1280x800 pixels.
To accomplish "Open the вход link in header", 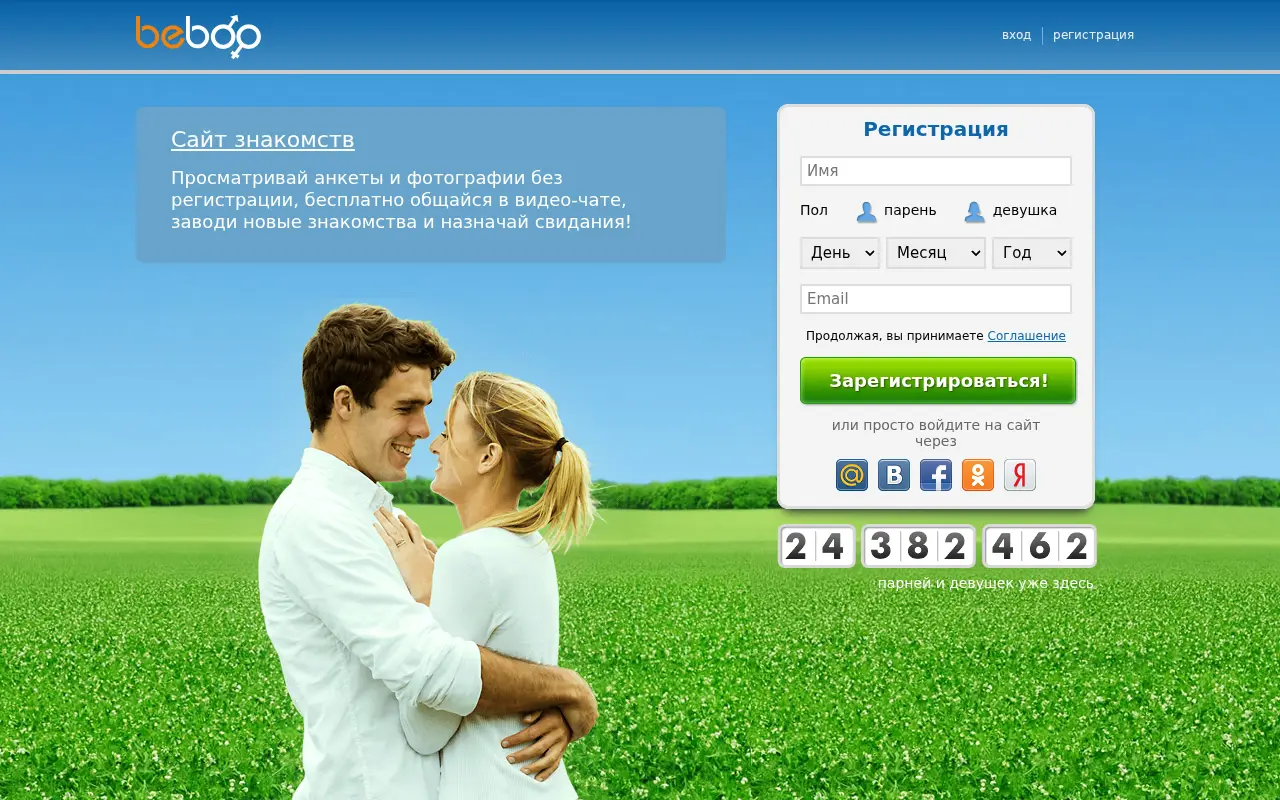I will point(1016,35).
